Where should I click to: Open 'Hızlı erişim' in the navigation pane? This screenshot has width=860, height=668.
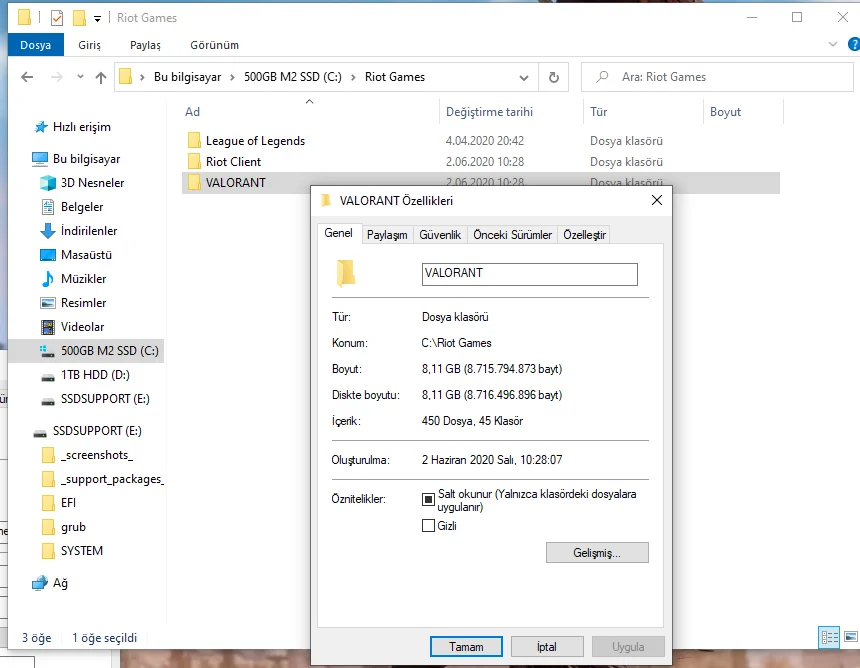82,127
